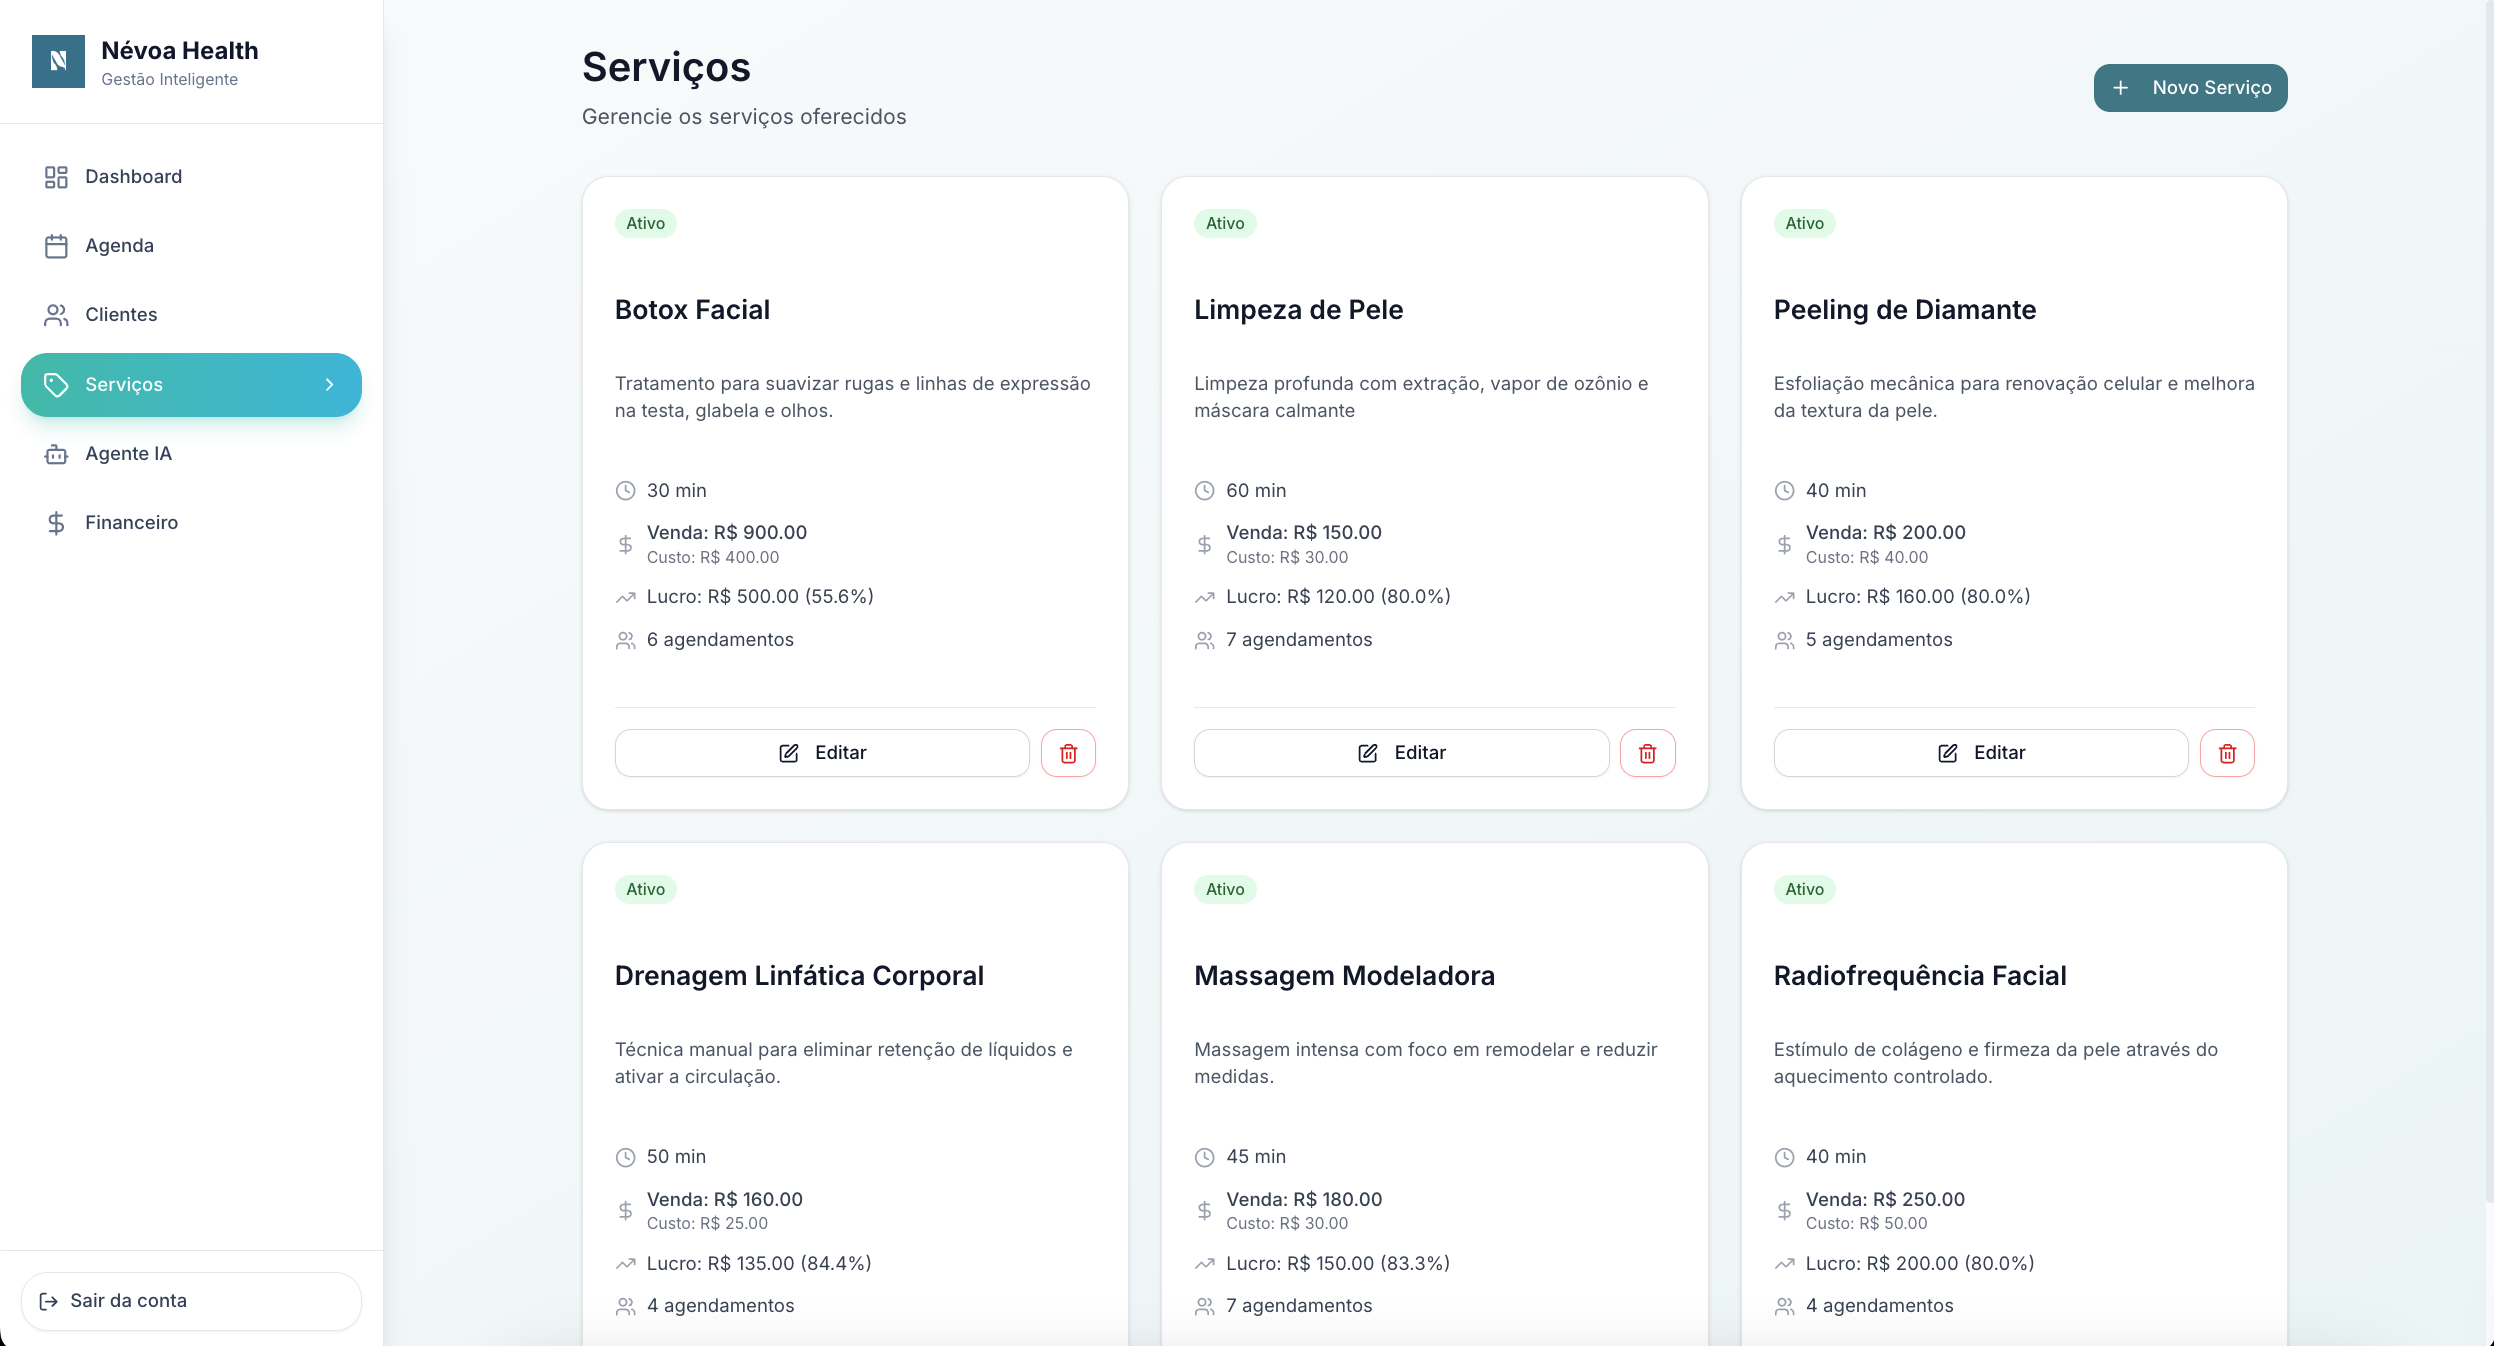Click the Ativo badge on Massagem Modeladora
Screen dimensions: 2494x1346
point(1224,890)
